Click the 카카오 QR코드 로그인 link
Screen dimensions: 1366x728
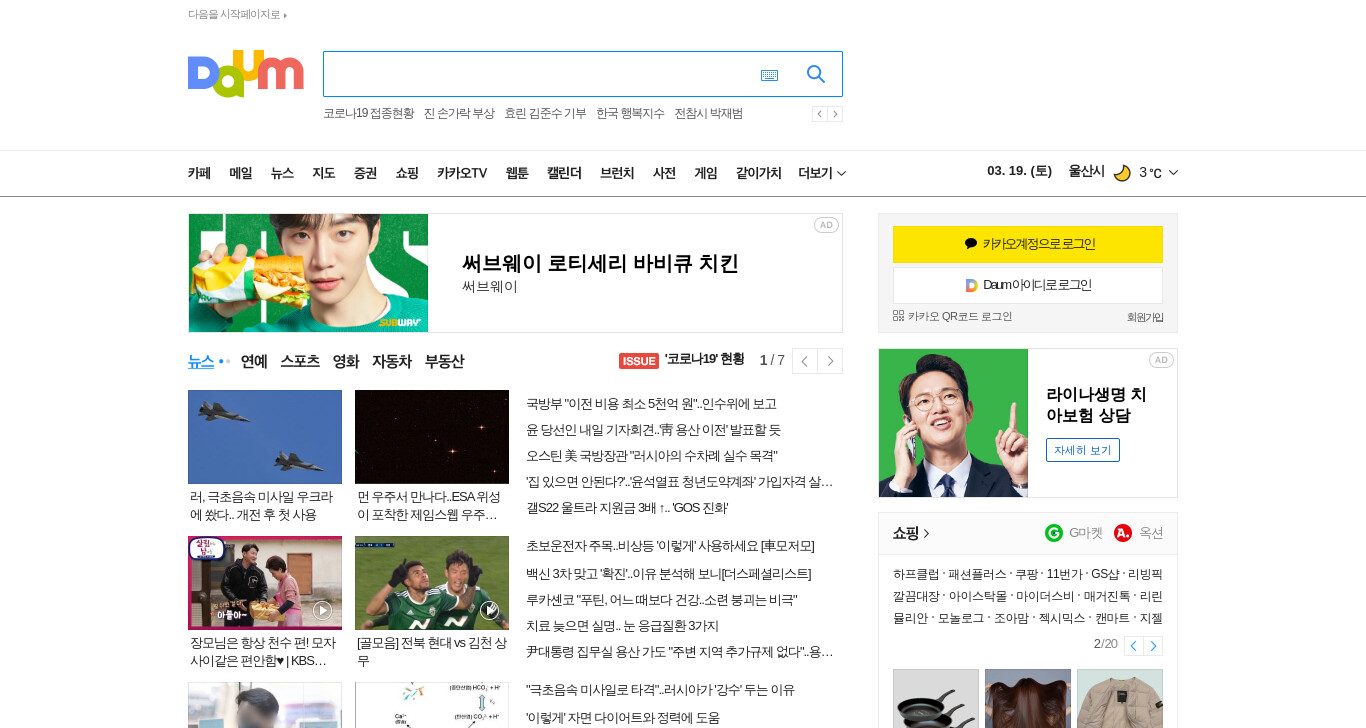click(952, 316)
